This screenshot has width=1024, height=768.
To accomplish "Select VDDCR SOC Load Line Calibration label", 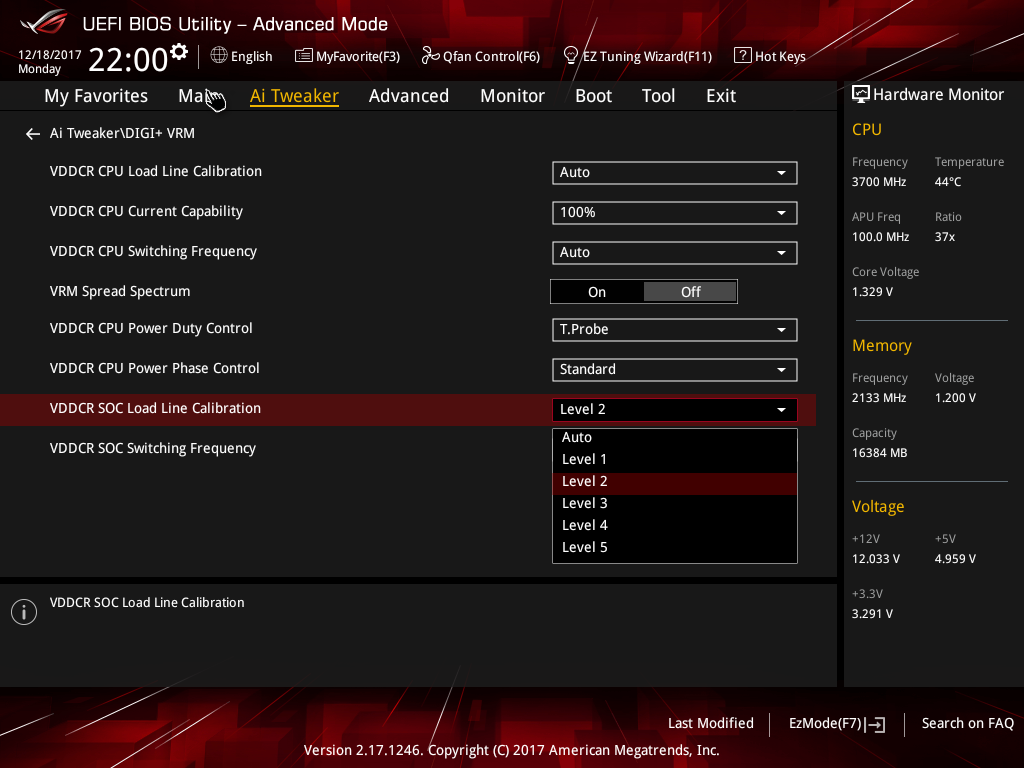I will click(155, 409).
